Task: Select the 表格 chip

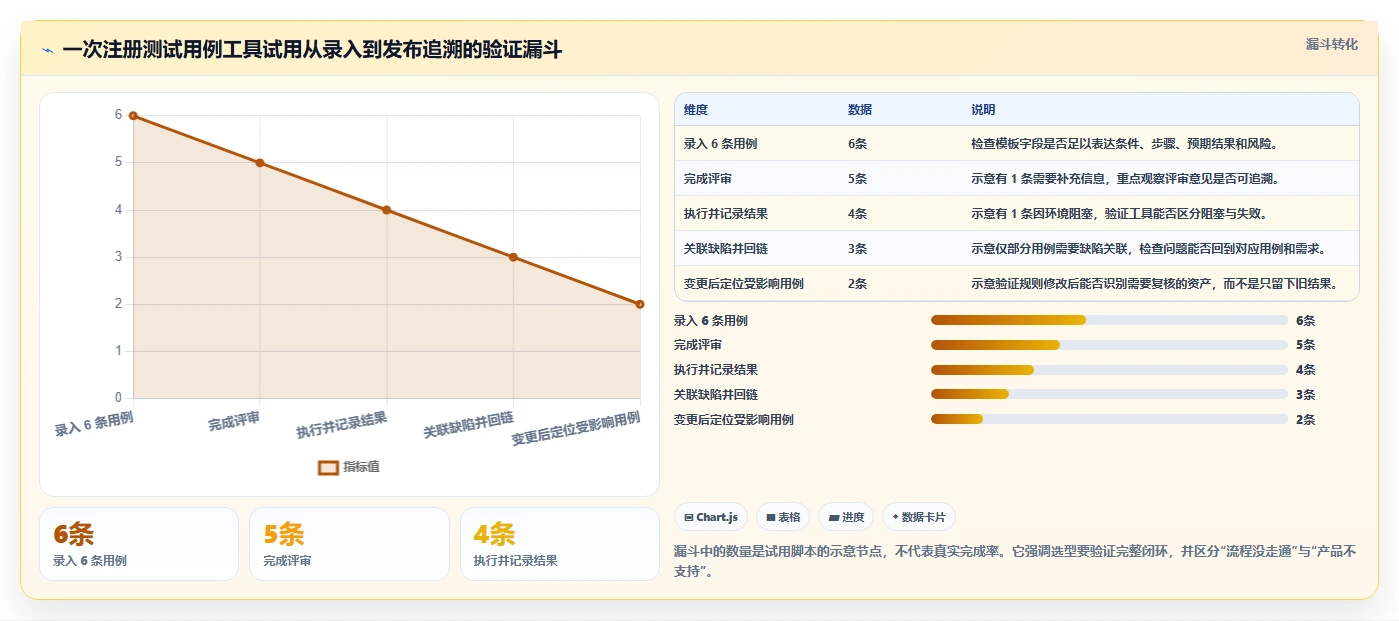Action: (x=783, y=517)
